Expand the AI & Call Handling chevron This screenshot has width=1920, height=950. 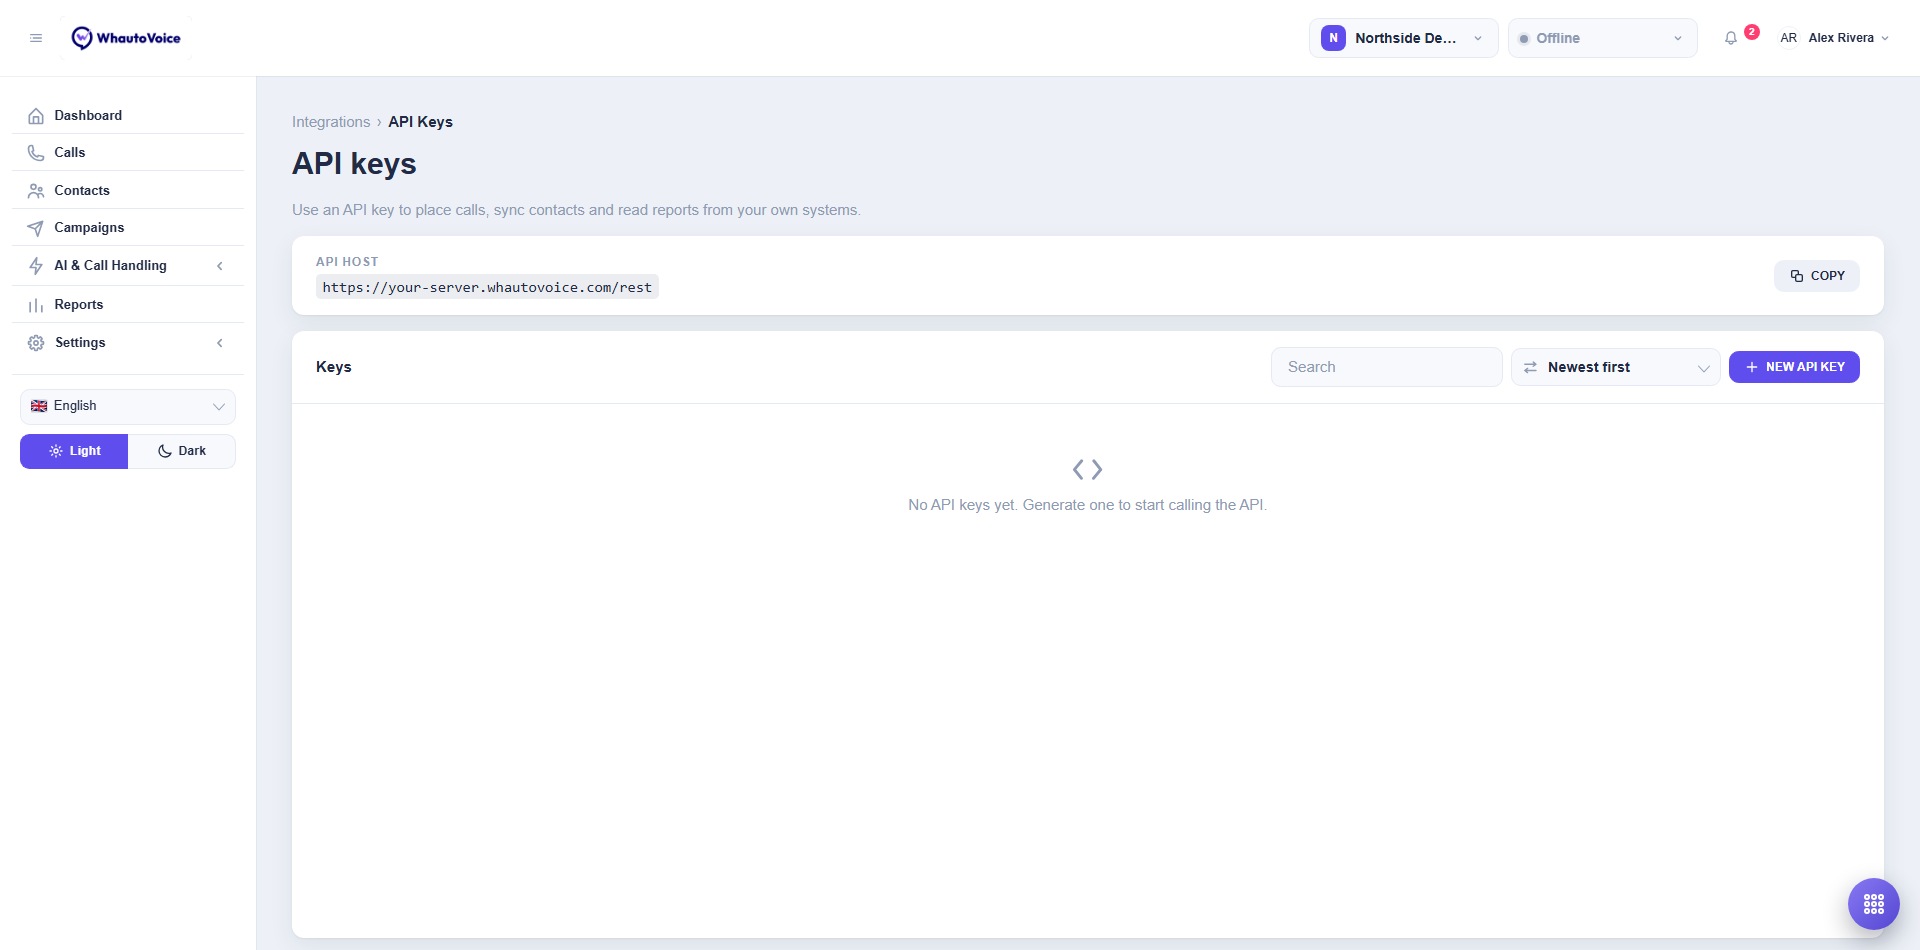point(220,266)
